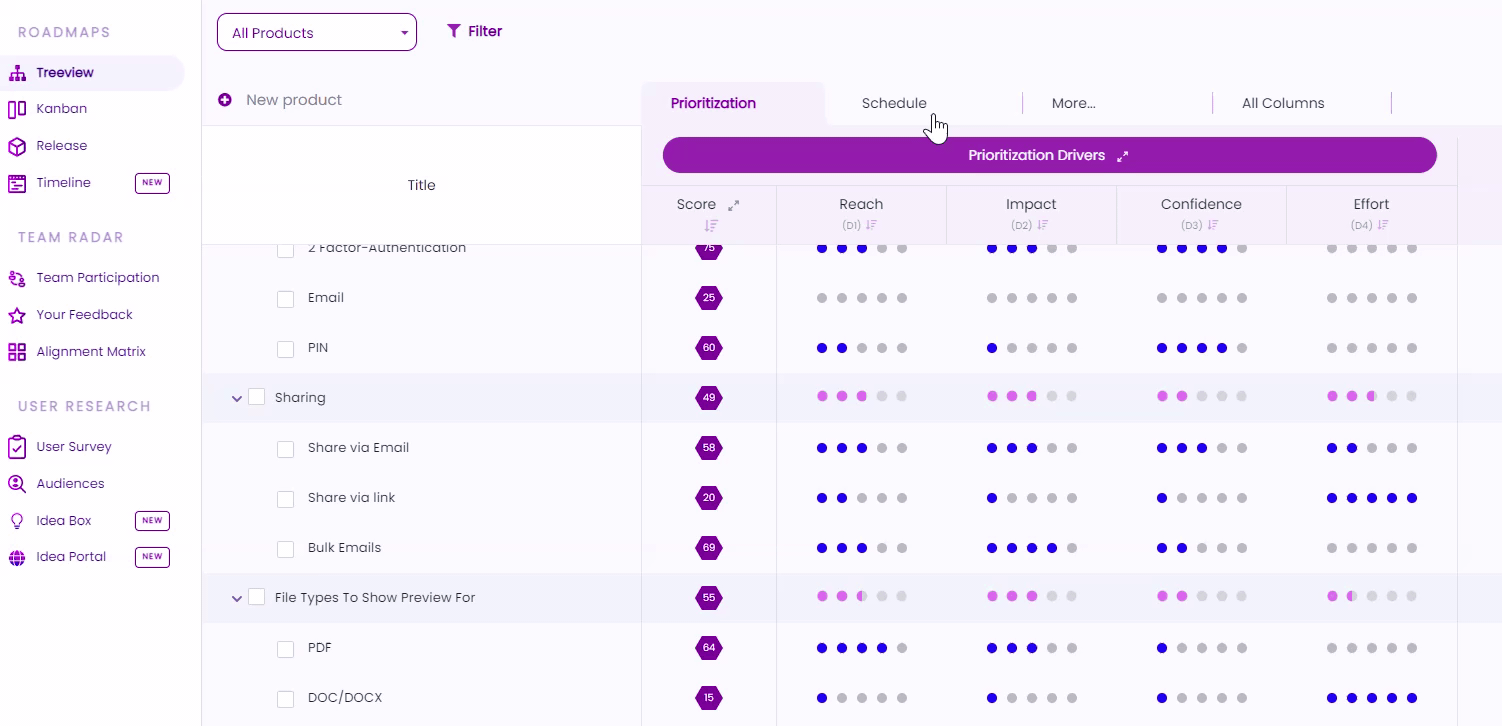Collapse the Sharing group chevron
This screenshot has height=726, width=1502.
tap(237, 398)
